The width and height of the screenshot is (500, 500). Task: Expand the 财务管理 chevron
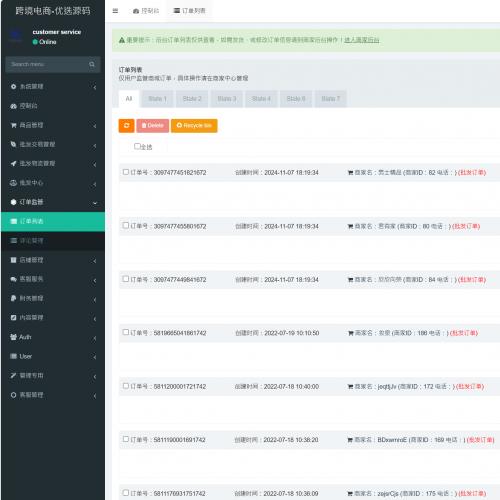point(95,300)
